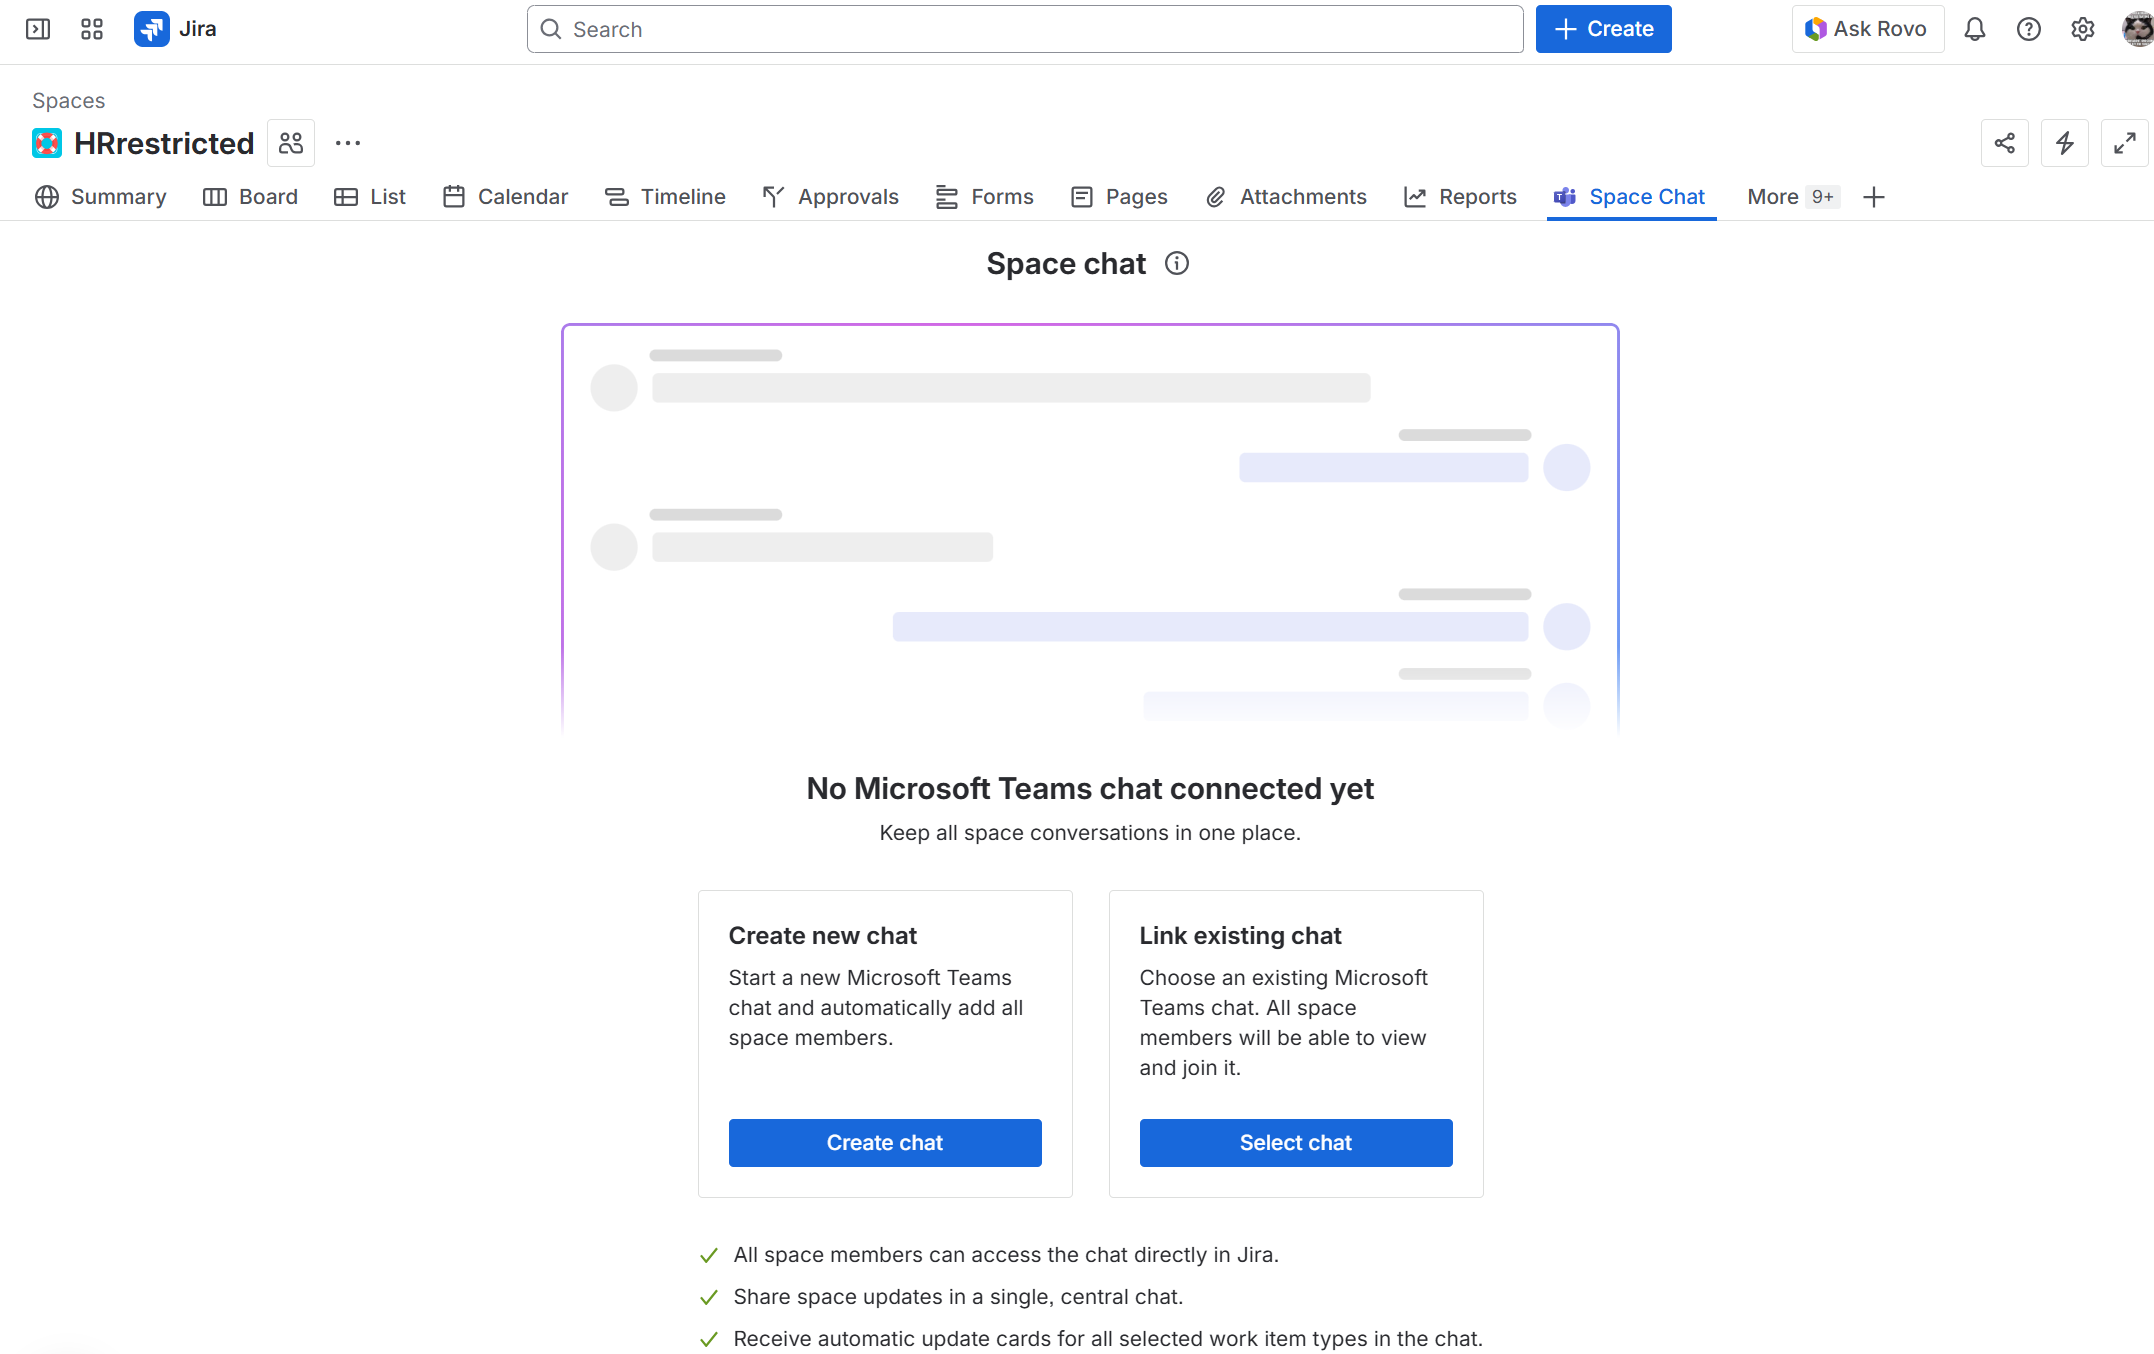
Task: Click the Search input field
Action: (1024, 29)
